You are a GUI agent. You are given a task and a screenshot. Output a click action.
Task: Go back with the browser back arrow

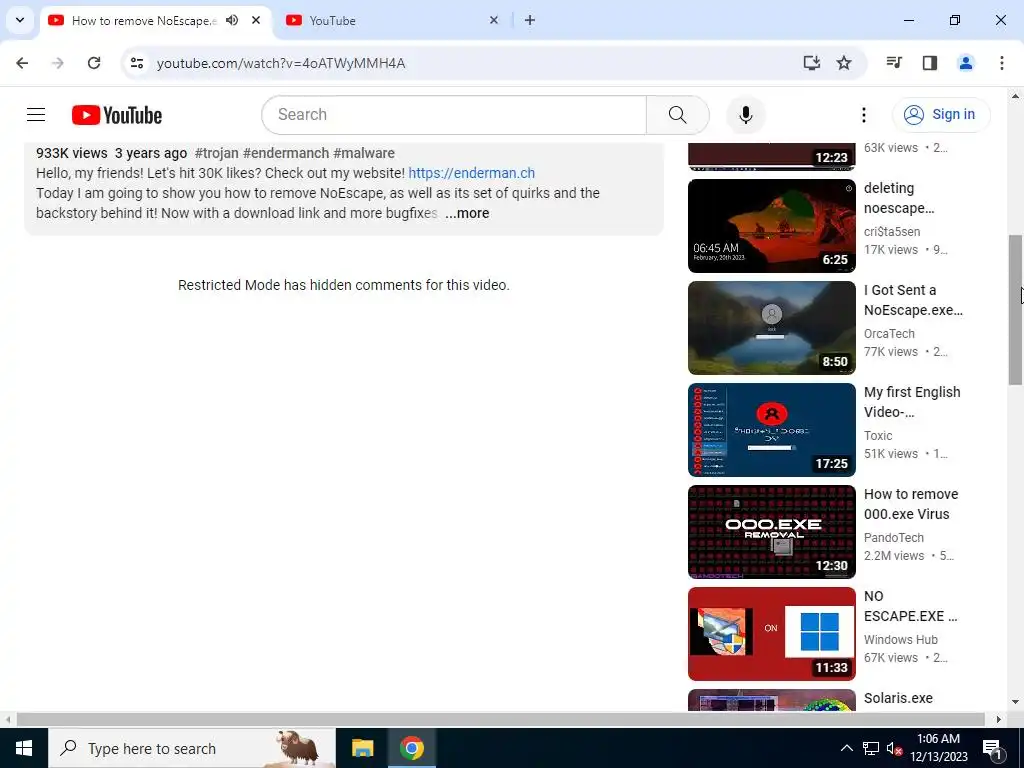point(22,63)
